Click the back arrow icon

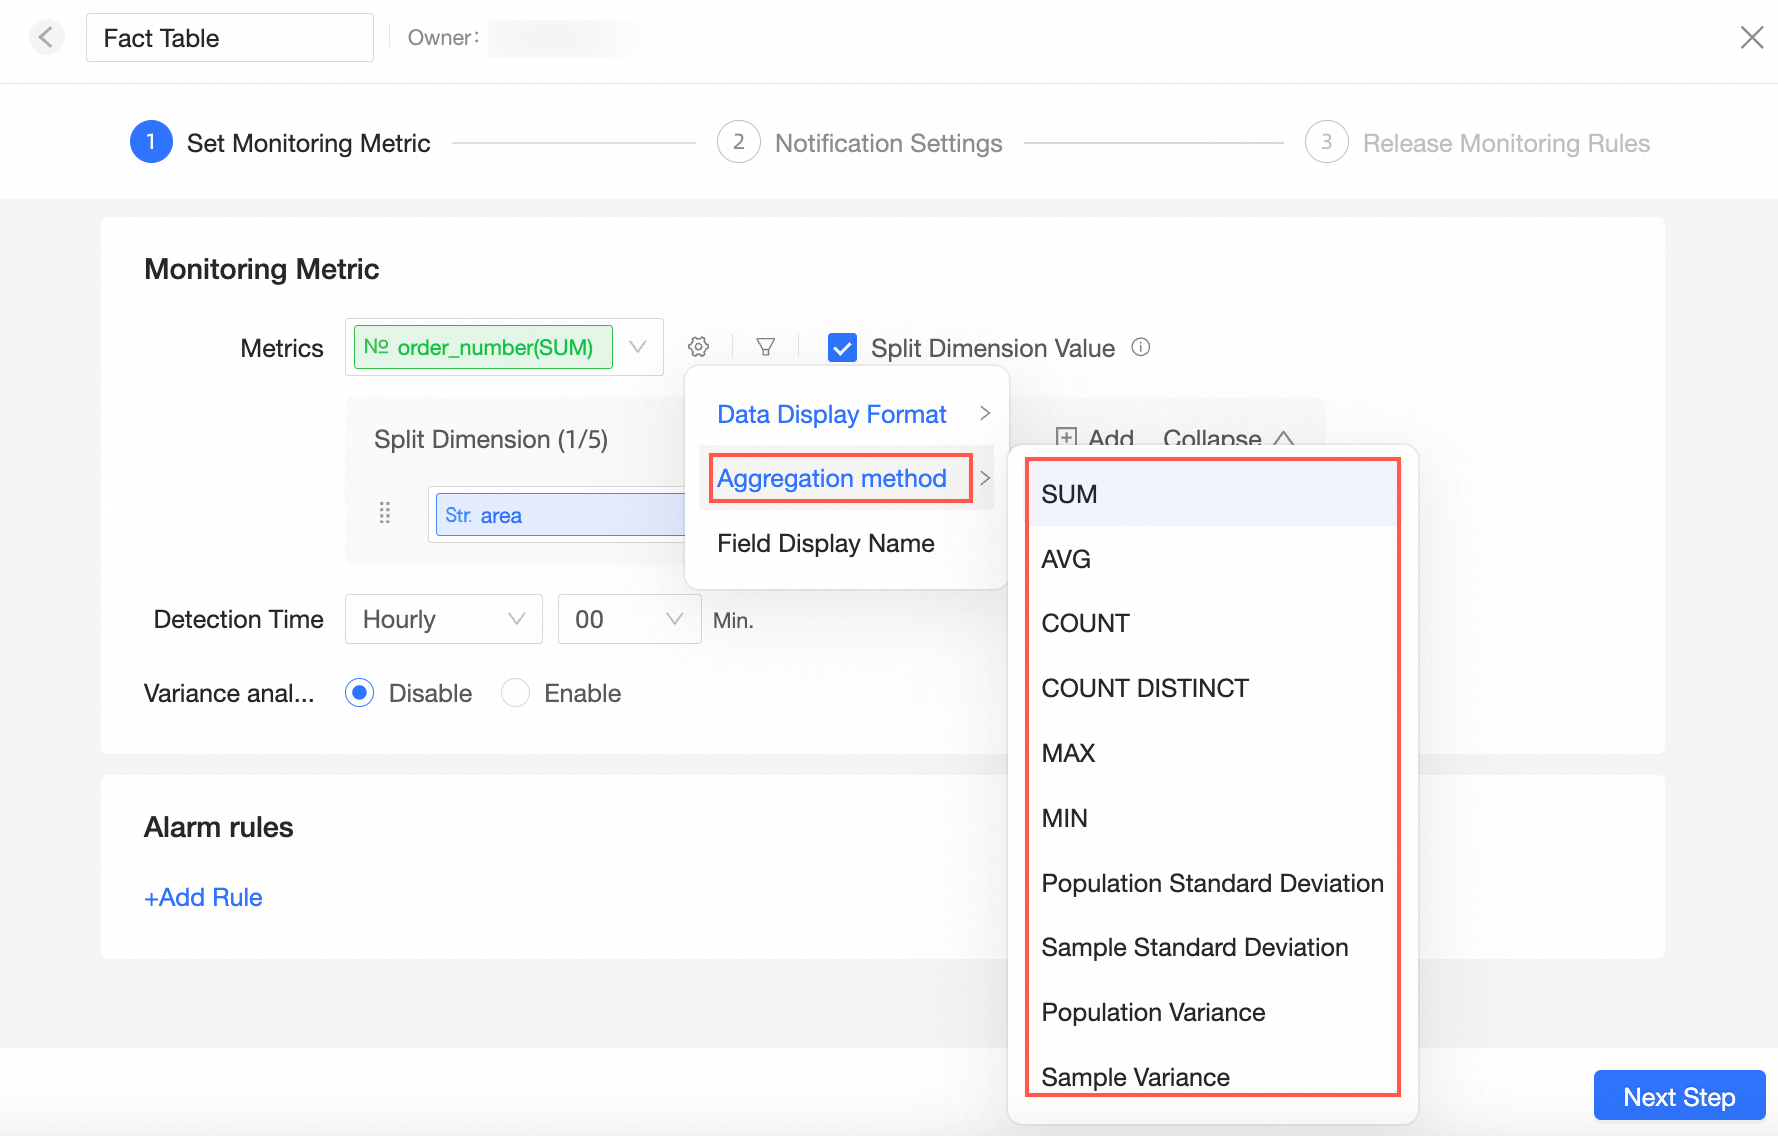[46, 38]
